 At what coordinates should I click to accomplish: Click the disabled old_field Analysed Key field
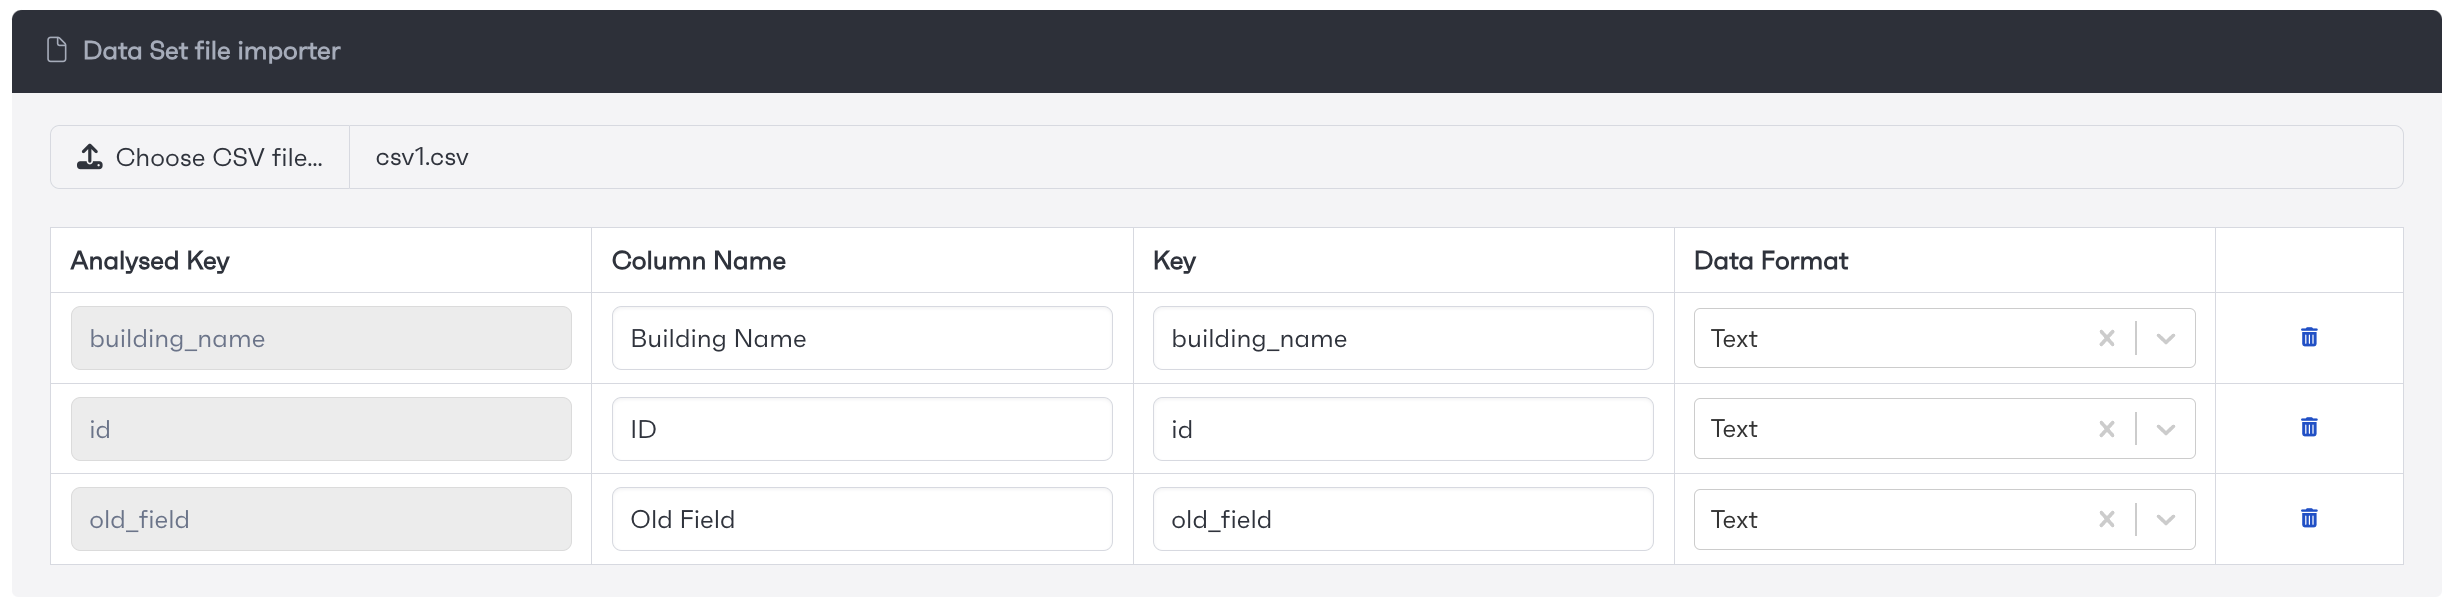tap(321, 519)
